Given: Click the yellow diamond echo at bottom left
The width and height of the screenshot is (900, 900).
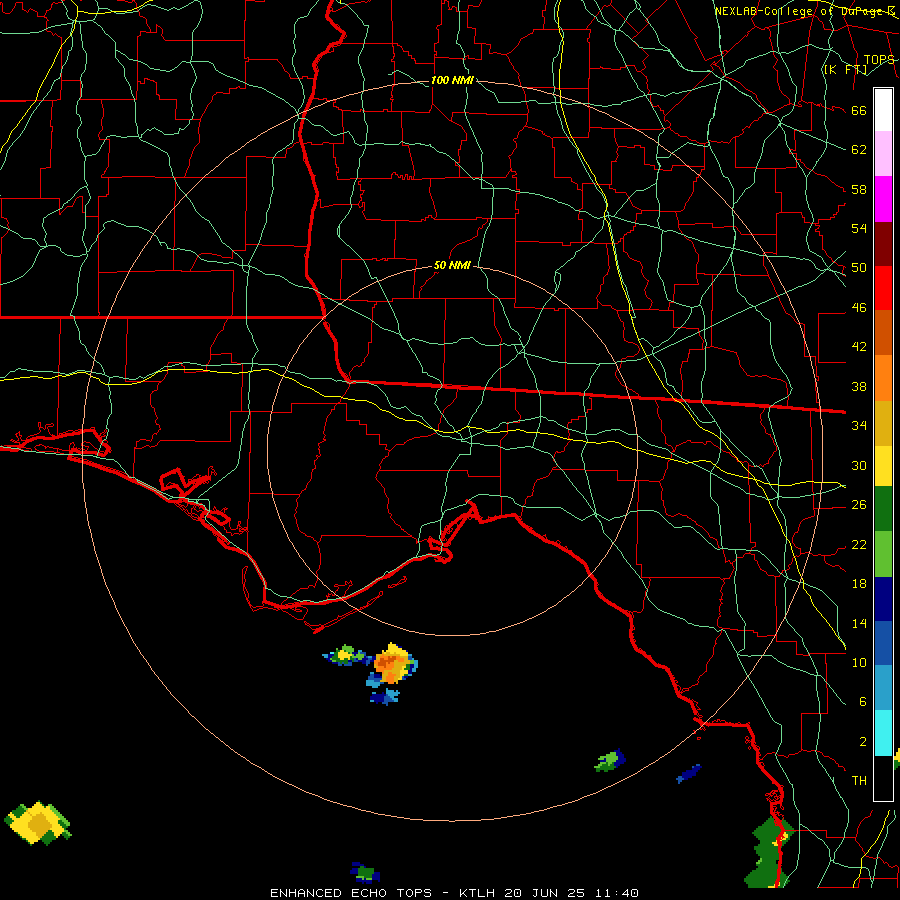Looking at the screenshot, I should (x=37, y=823).
